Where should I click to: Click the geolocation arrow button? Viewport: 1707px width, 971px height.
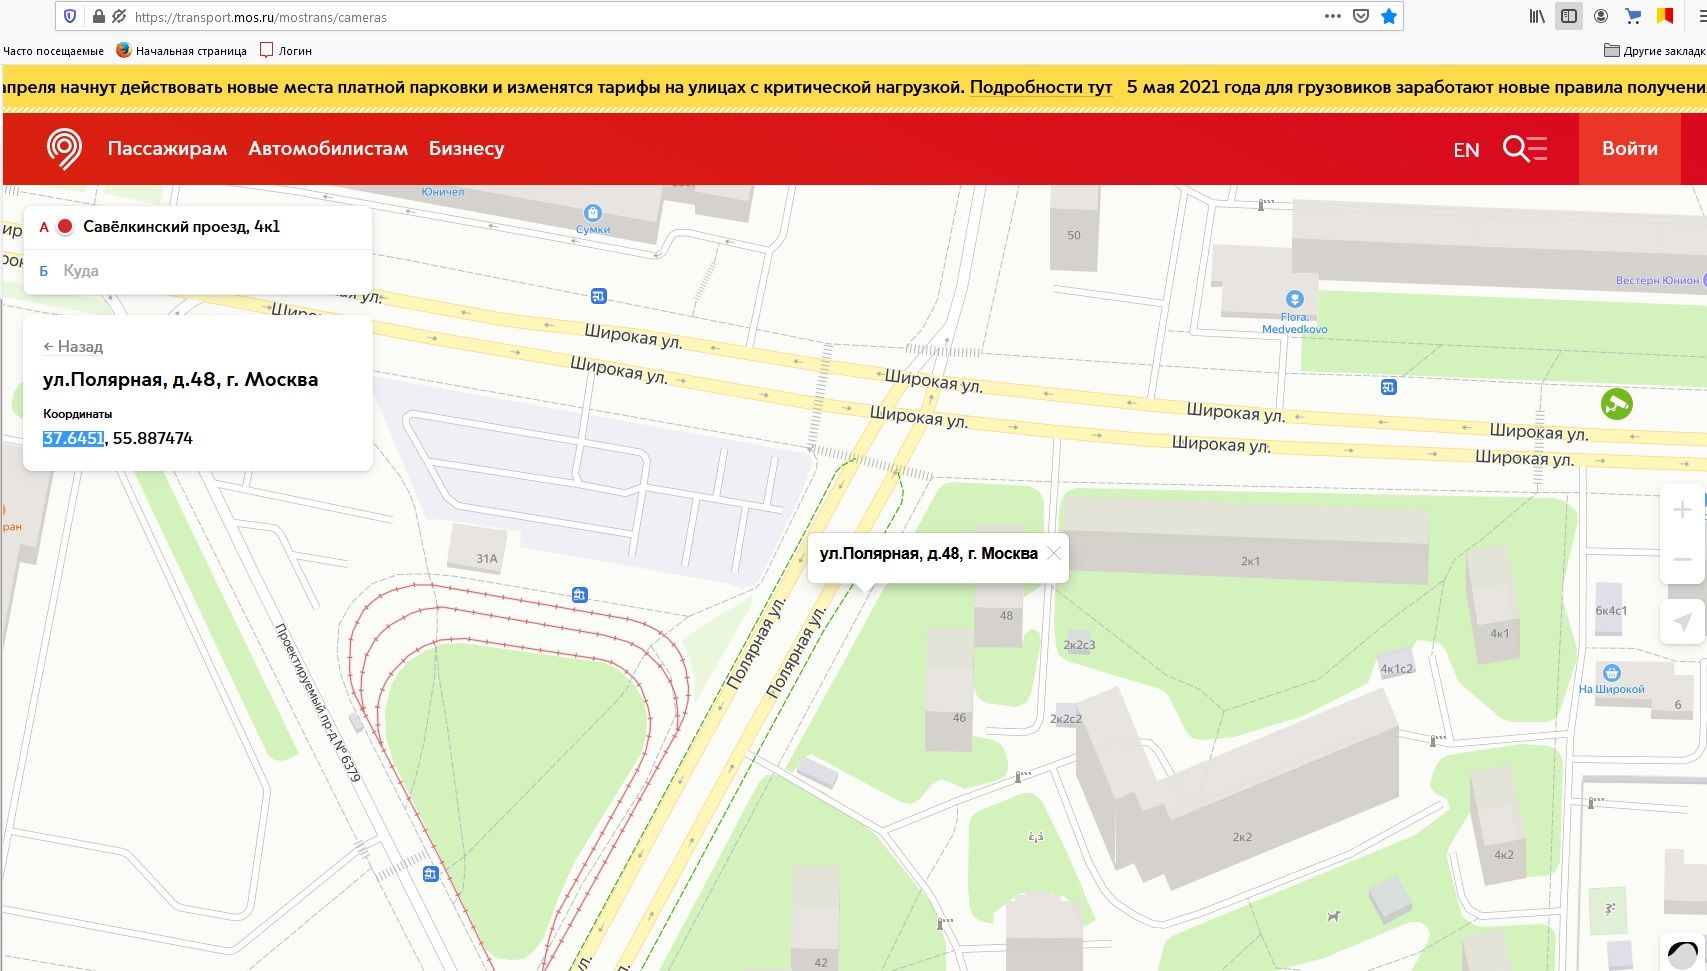1682,622
